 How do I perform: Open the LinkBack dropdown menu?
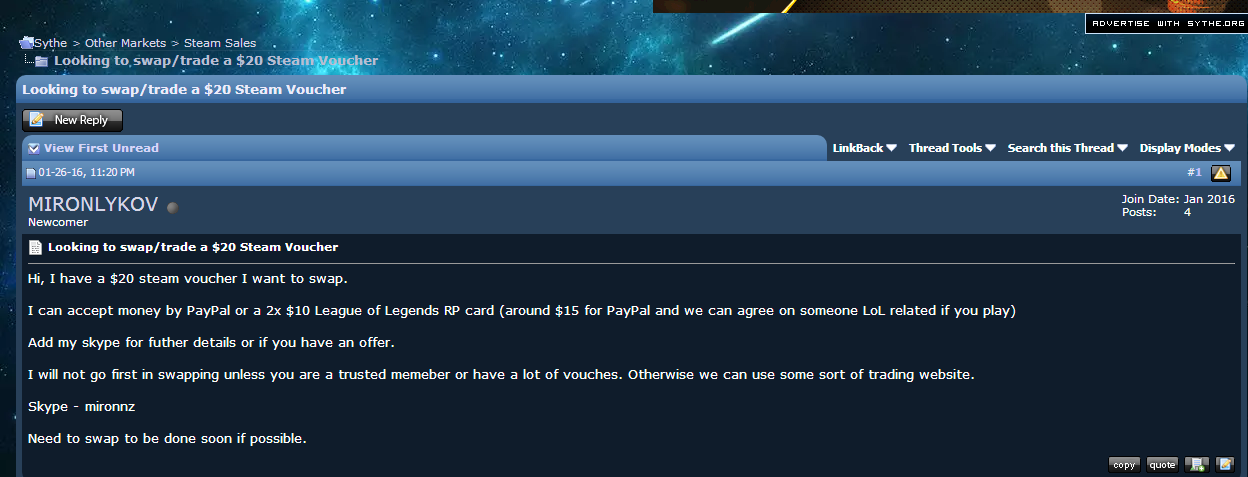864,148
